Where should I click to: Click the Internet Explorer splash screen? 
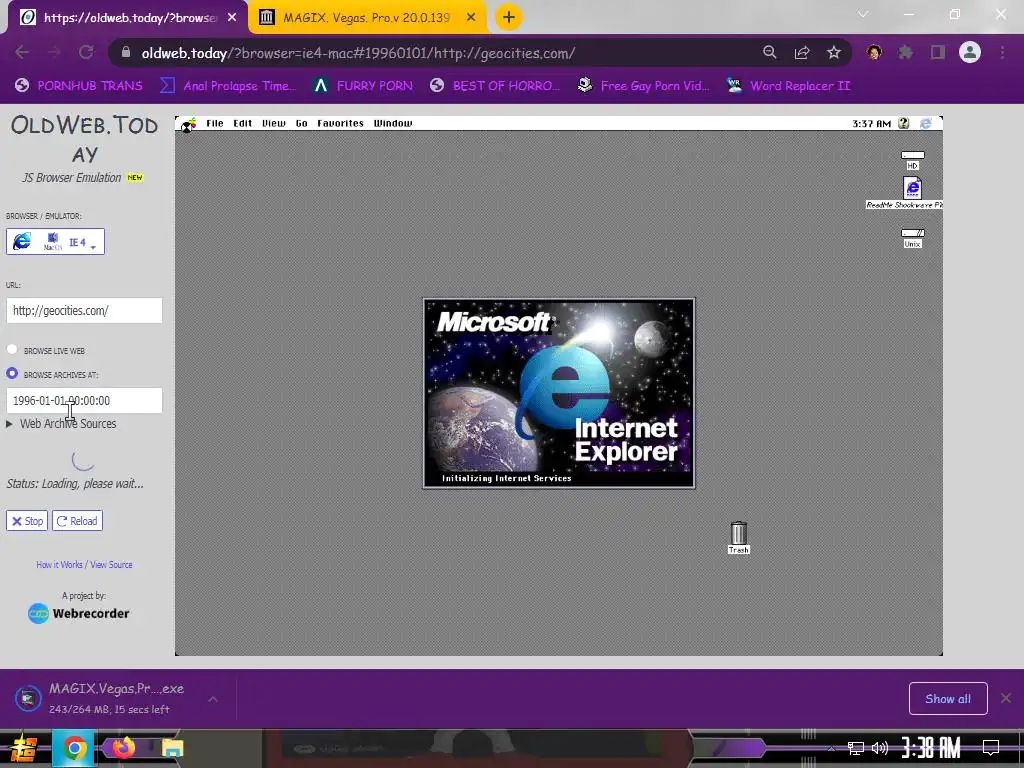coord(559,393)
